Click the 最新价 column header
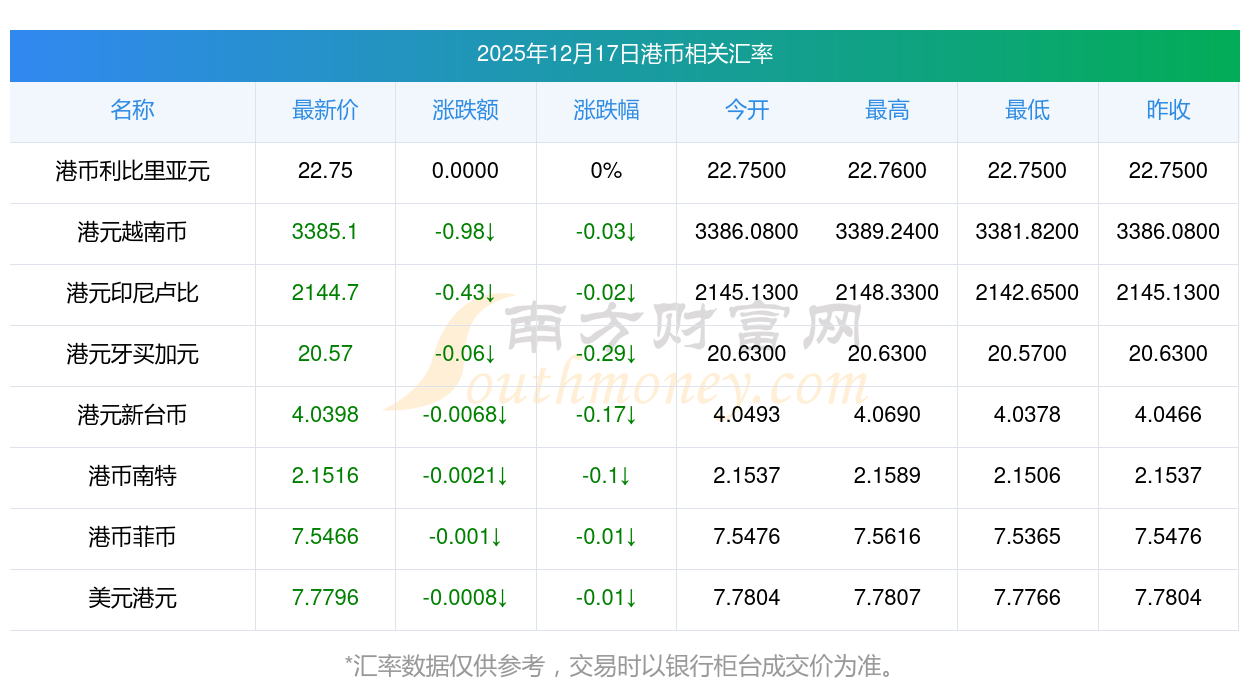 click(325, 110)
